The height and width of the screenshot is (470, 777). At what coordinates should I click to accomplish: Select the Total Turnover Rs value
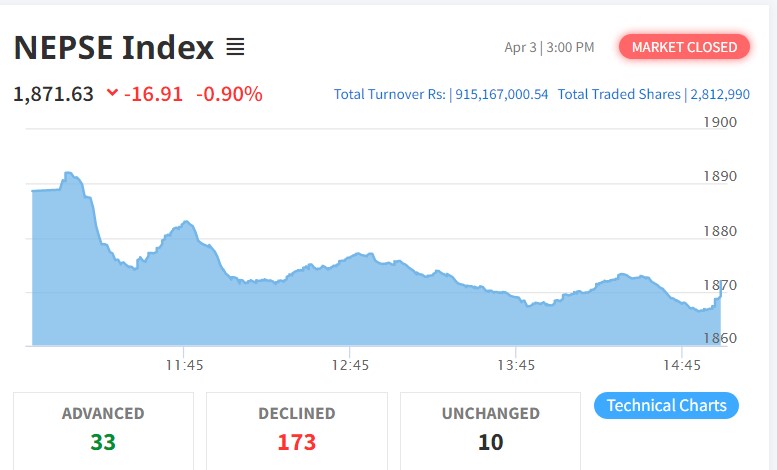[501, 94]
